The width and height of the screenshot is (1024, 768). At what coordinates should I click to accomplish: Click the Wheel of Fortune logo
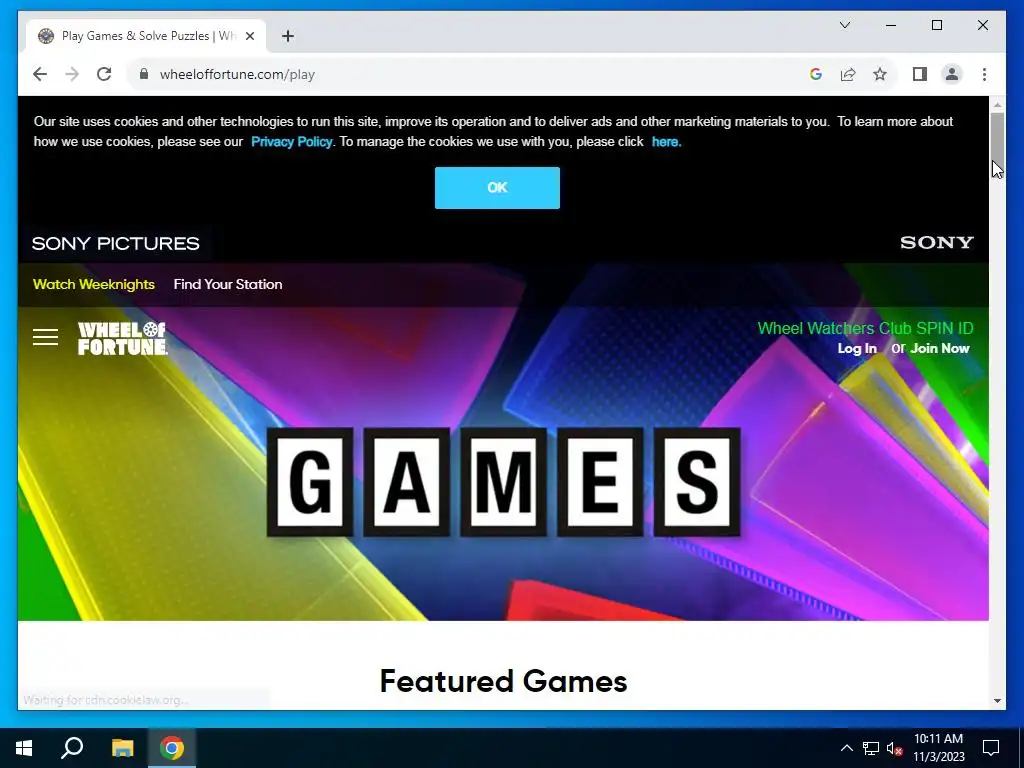pyautogui.click(x=122, y=338)
